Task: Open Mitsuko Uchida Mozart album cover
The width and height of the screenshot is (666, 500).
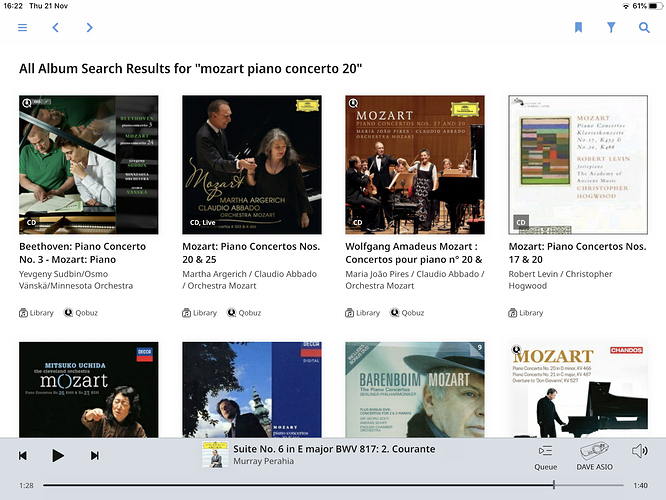Action: 89,390
